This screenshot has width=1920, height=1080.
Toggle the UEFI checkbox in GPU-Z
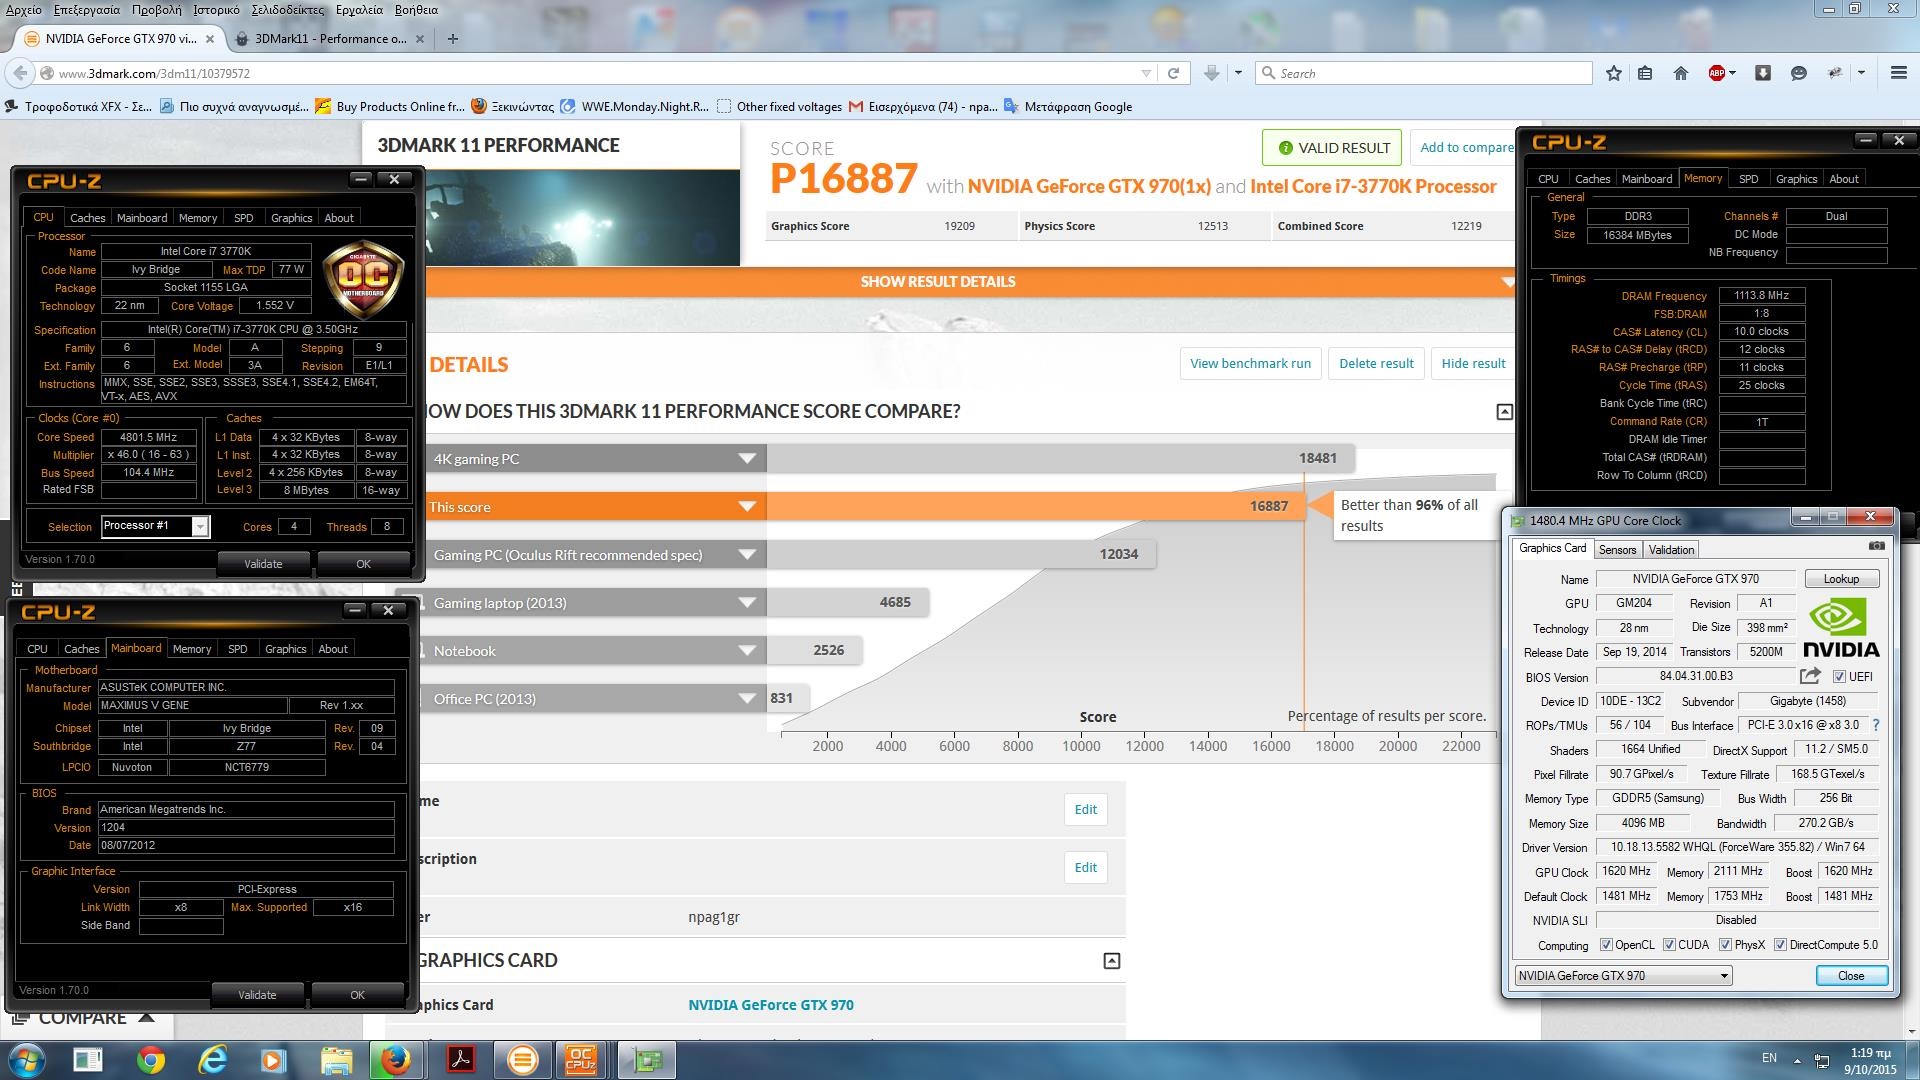point(1839,677)
